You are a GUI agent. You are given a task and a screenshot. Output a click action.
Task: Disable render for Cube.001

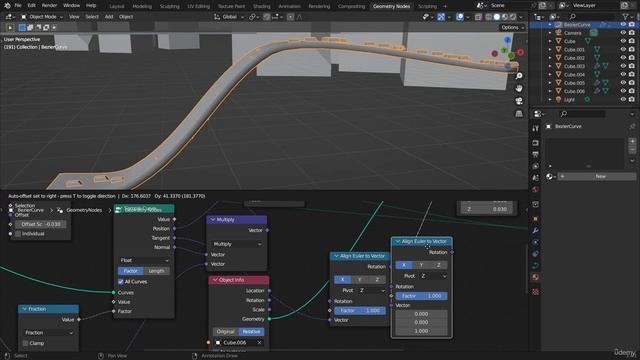pos(632,49)
